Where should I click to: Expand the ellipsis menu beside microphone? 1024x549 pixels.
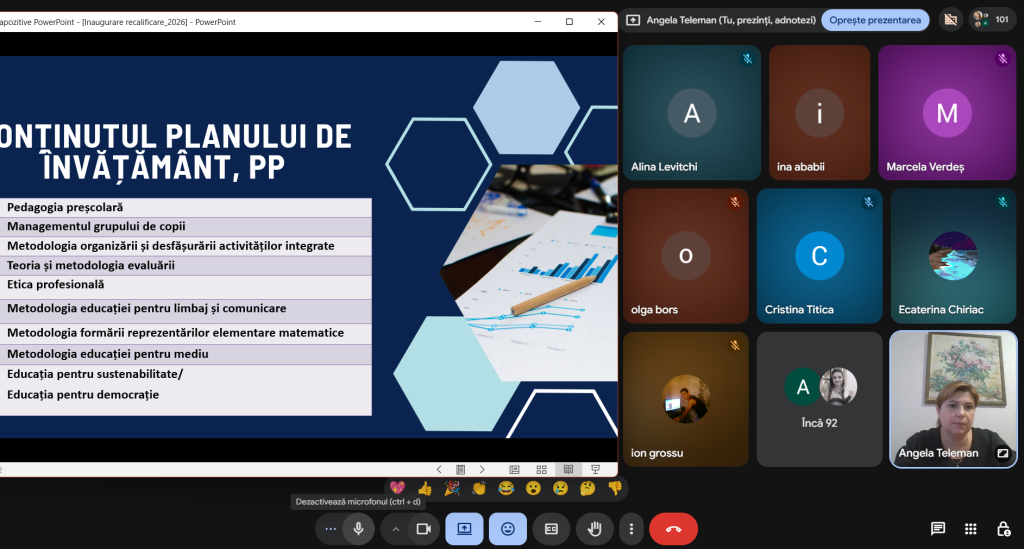[x=330, y=529]
